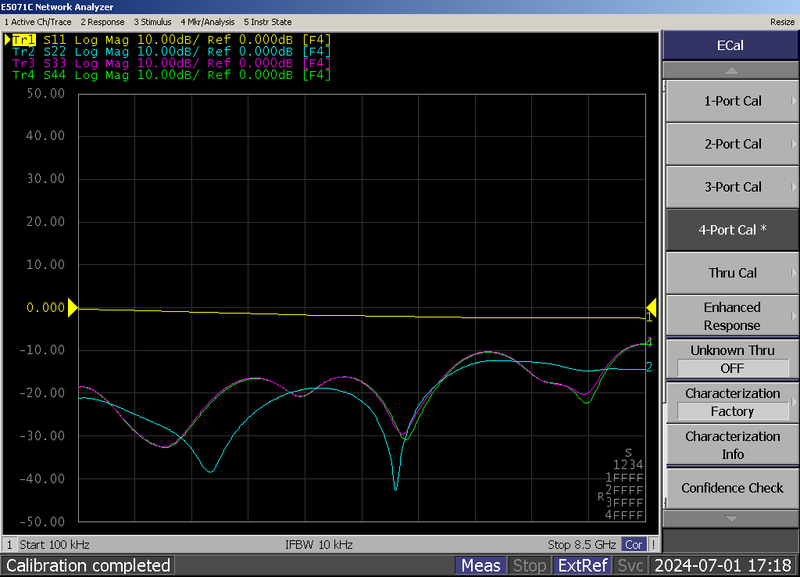Click the left yellow reference position marker
800x577 pixels.
click(x=71, y=308)
